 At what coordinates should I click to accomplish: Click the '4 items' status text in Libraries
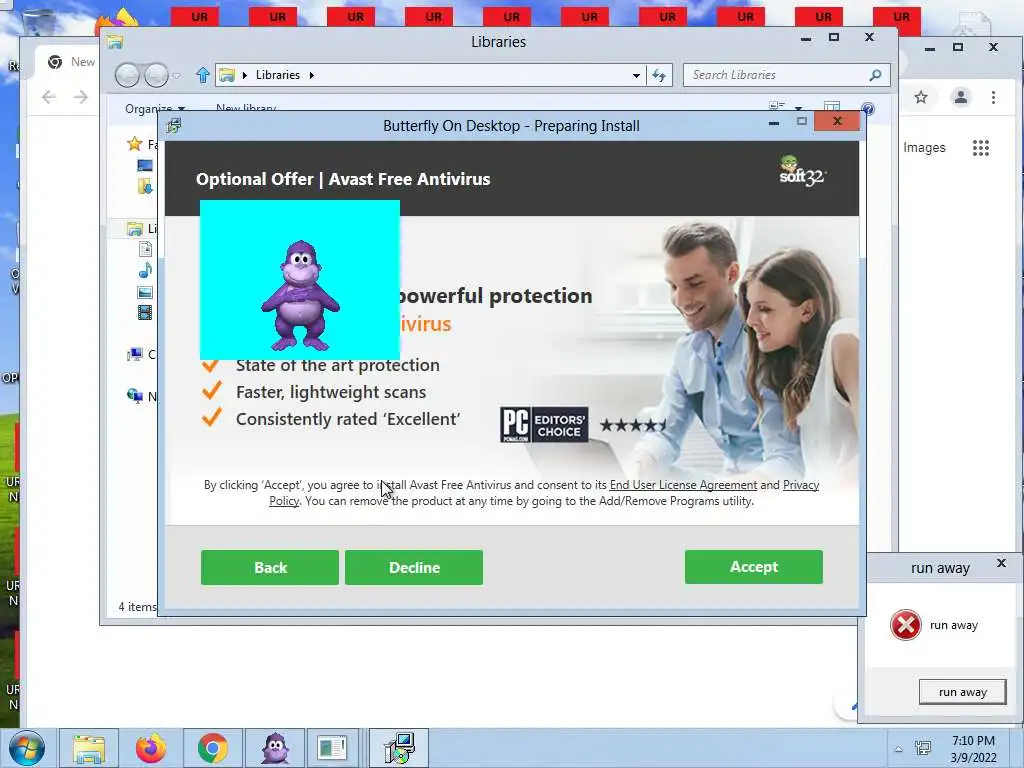tap(138, 607)
